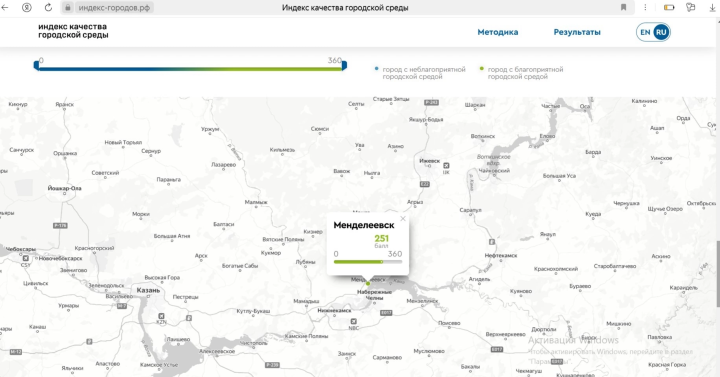
Task: Click the Нижнекамск label on map
Action: (334, 310)
